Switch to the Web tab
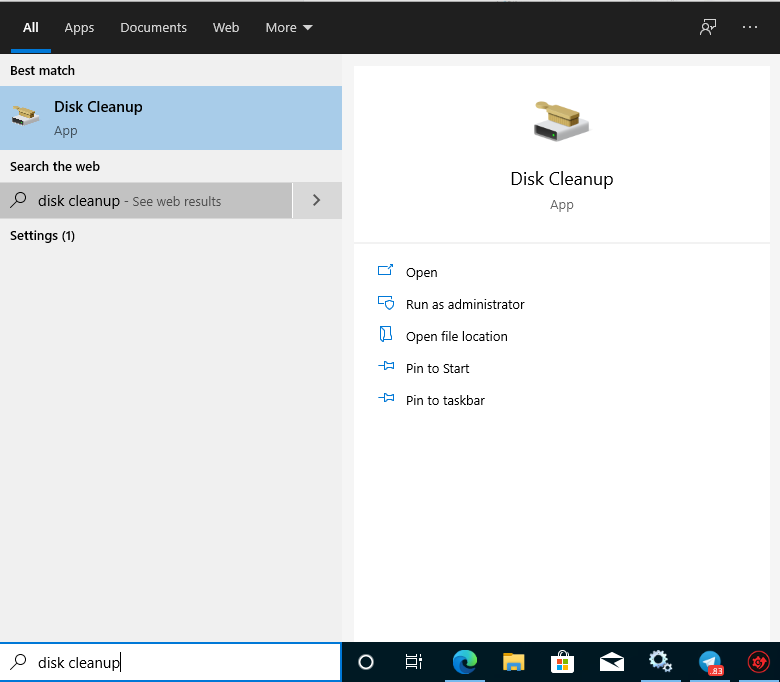The image size is (780, 682). tap(226, 27)
